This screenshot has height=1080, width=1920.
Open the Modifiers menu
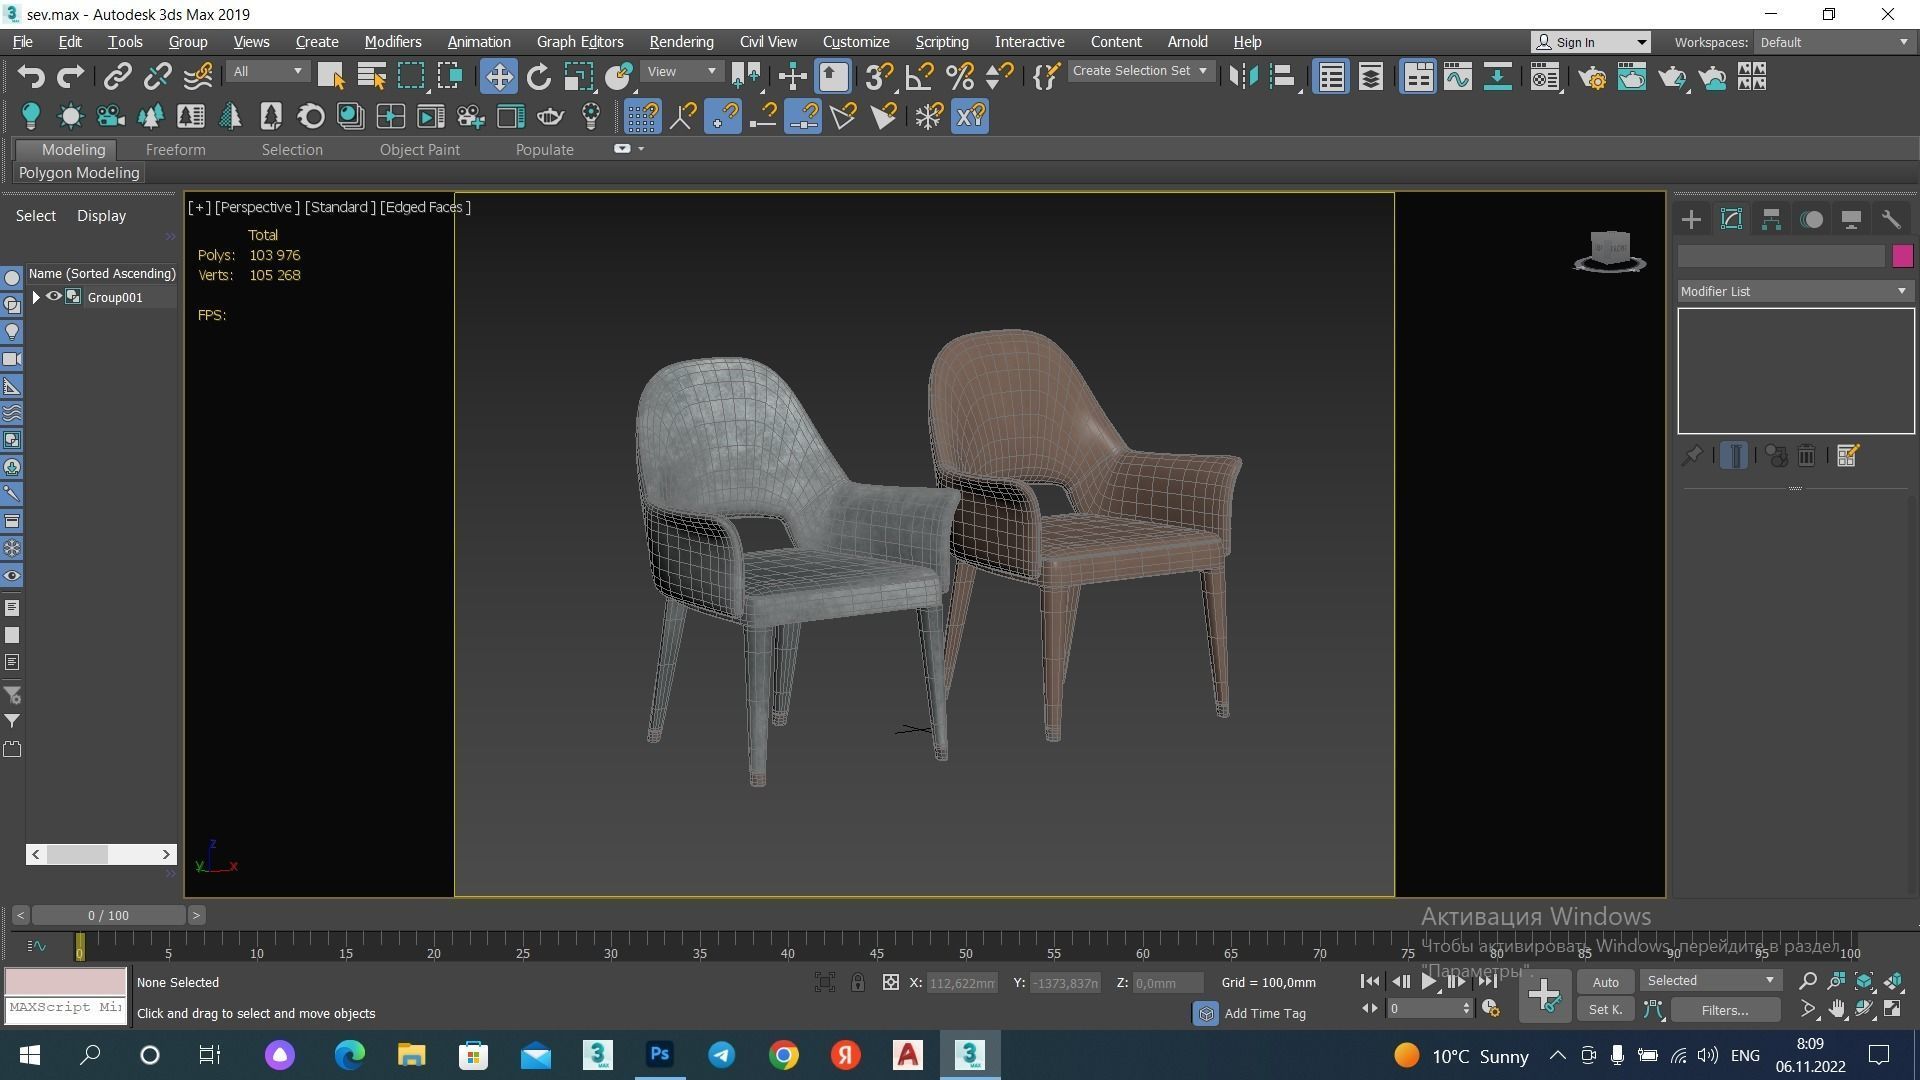coord(392,42)
